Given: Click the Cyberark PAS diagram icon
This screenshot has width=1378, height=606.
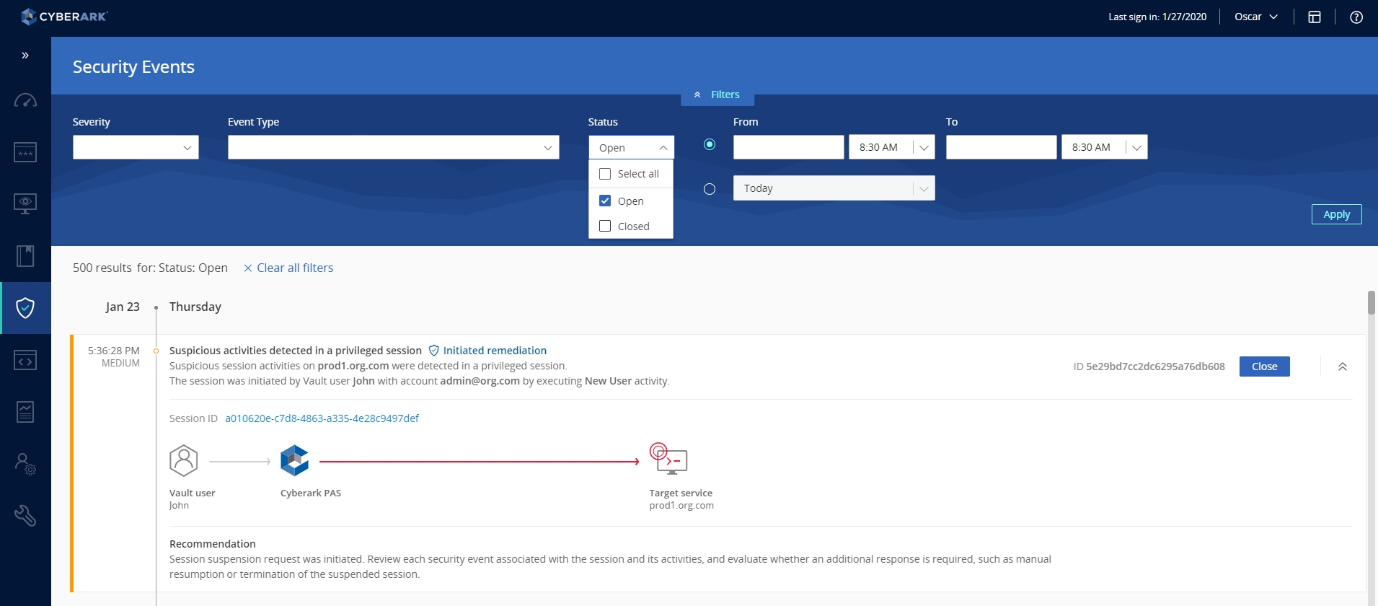Looking at the screenshot, I should 294,460.
